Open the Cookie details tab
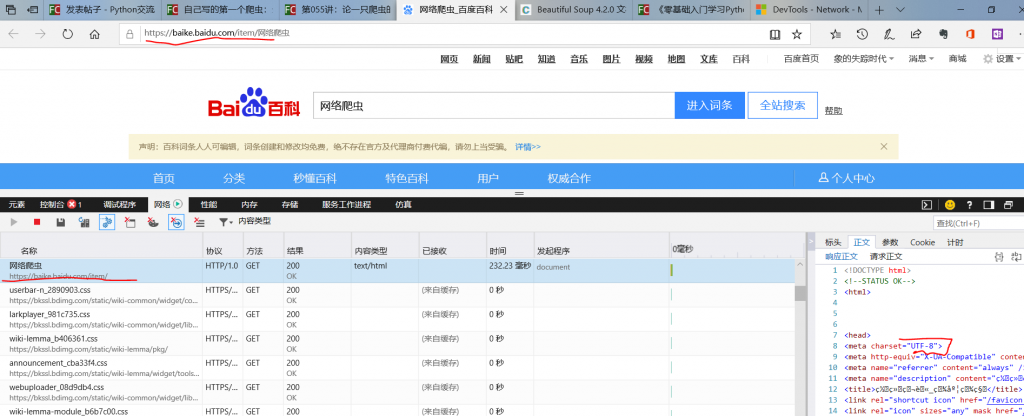This screenshot has width=1024, height=416. [922, 242]
